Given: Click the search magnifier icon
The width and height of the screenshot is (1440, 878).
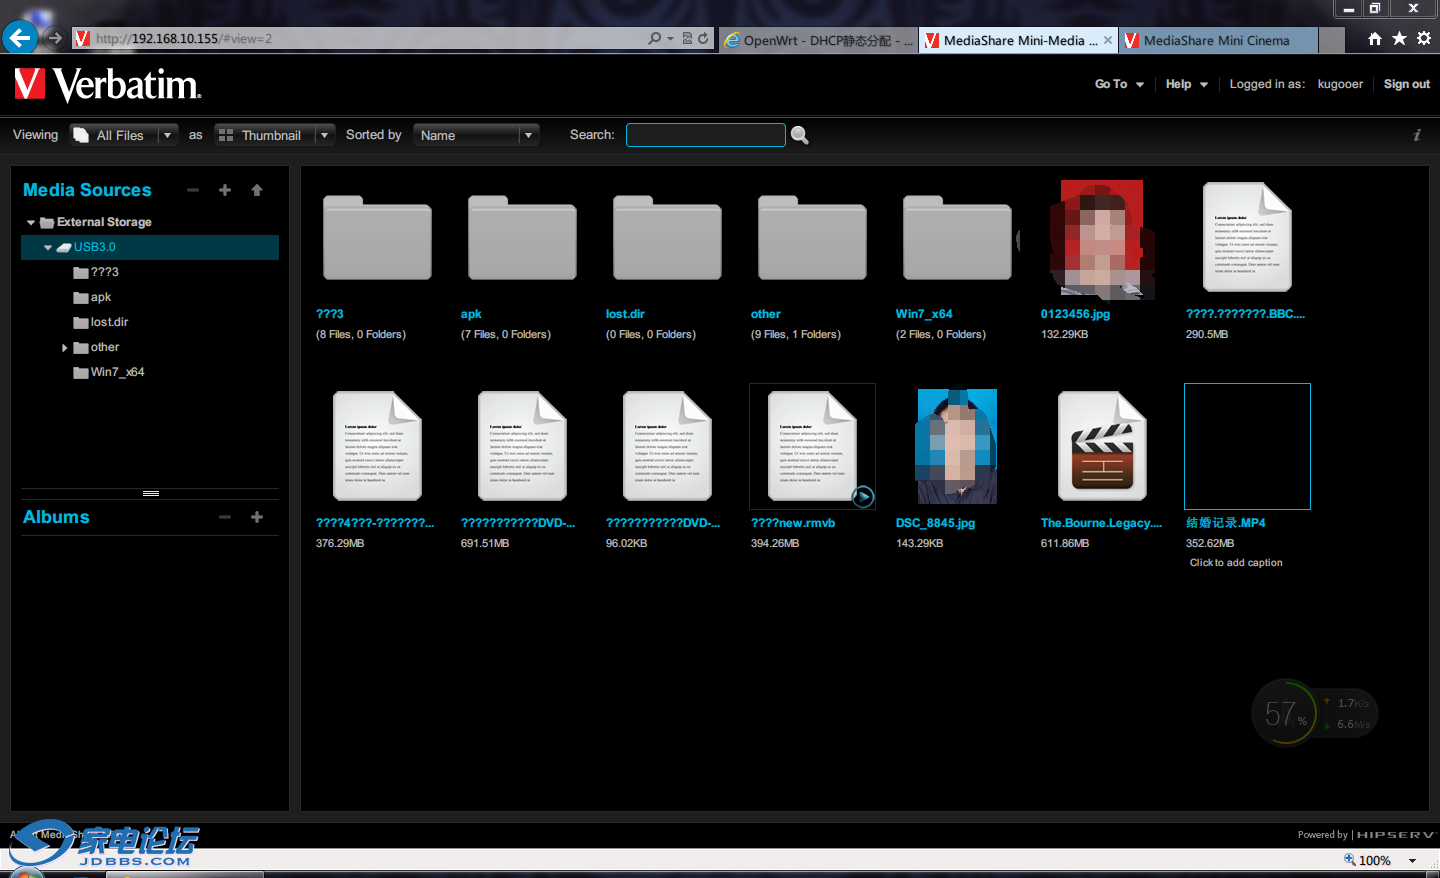Looking at the screenshot, I should [800, 135].
